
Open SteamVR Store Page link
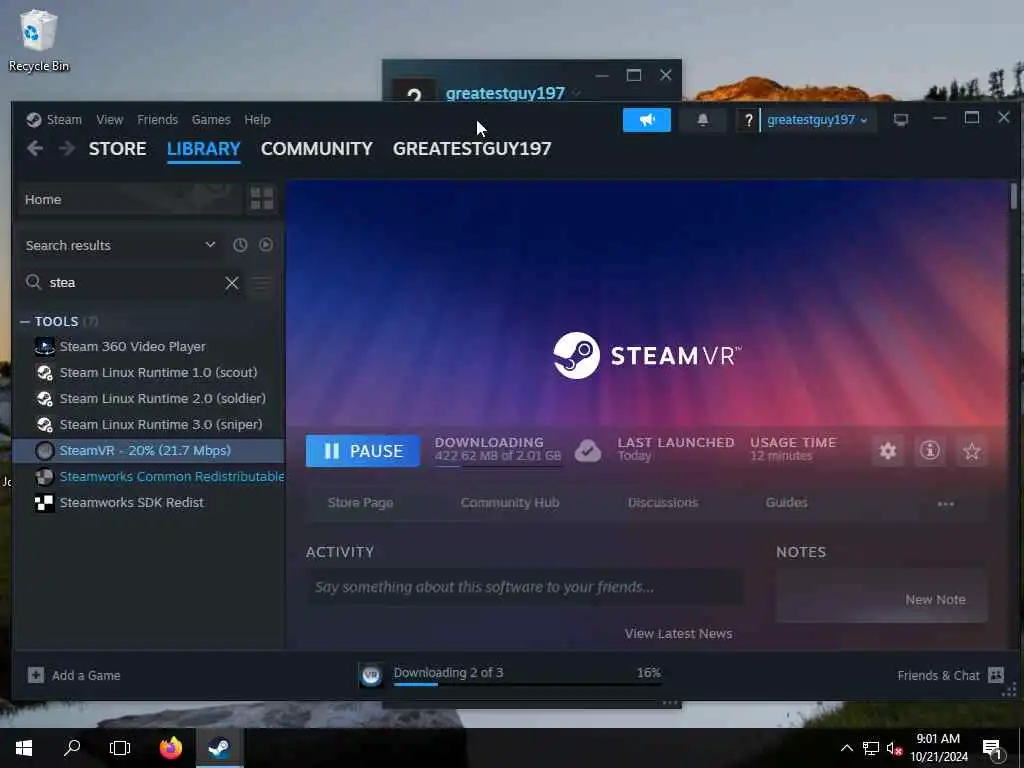coord(360,503)
